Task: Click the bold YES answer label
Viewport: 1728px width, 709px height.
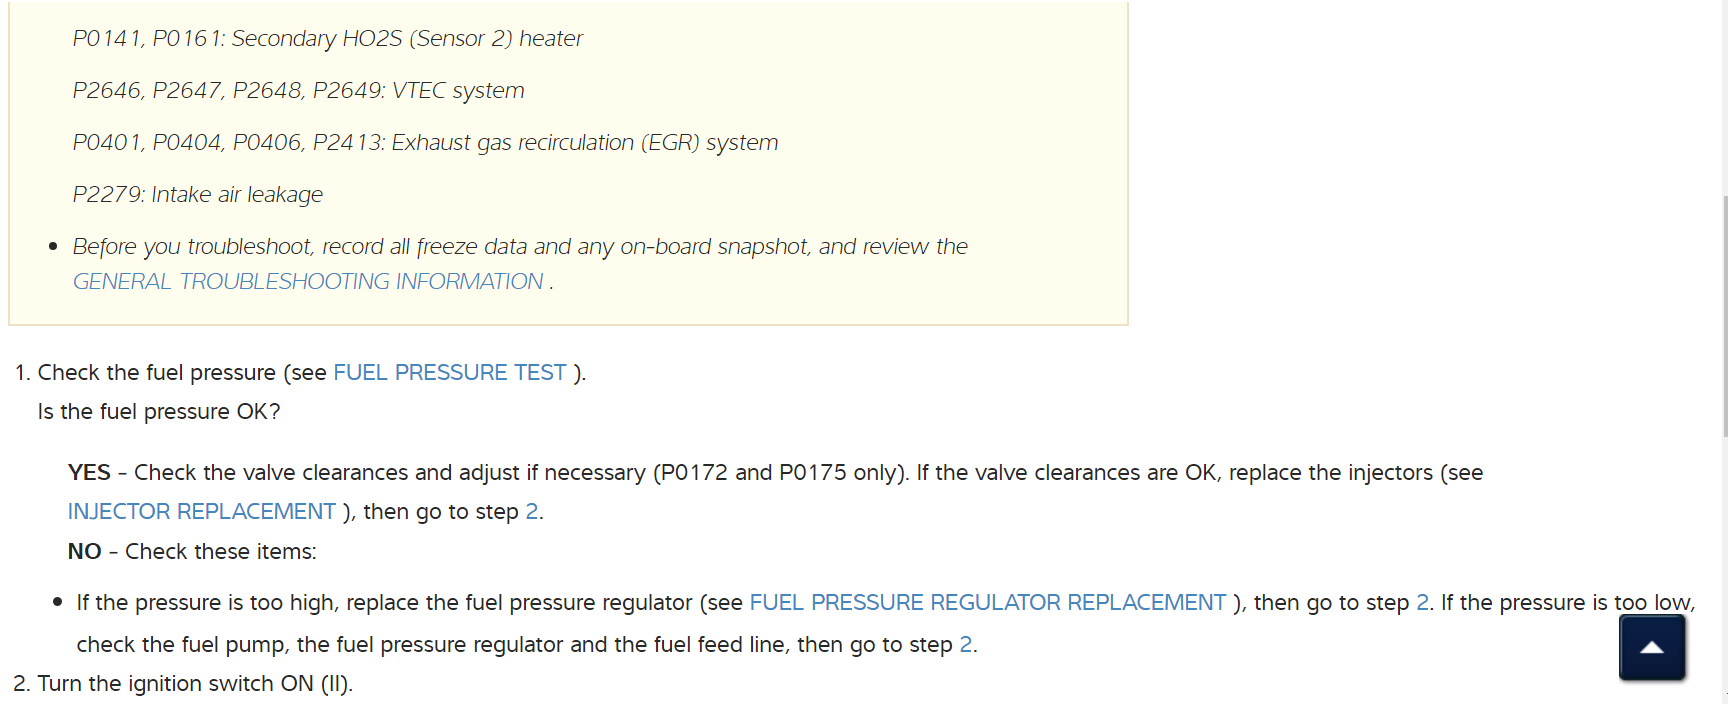Action: [89, 473]
